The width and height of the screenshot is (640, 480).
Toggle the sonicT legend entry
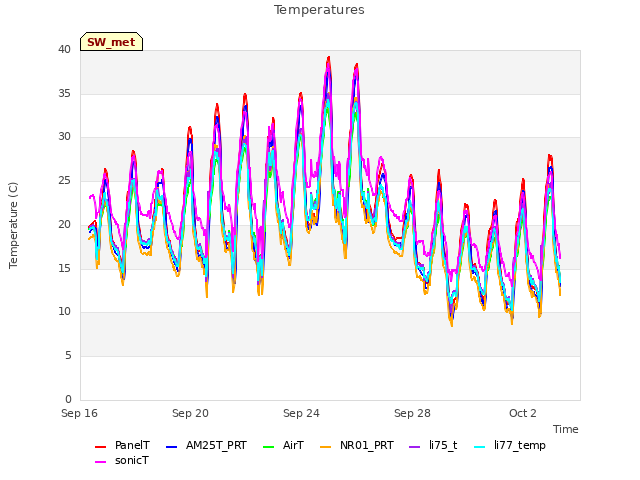(122, 460)
